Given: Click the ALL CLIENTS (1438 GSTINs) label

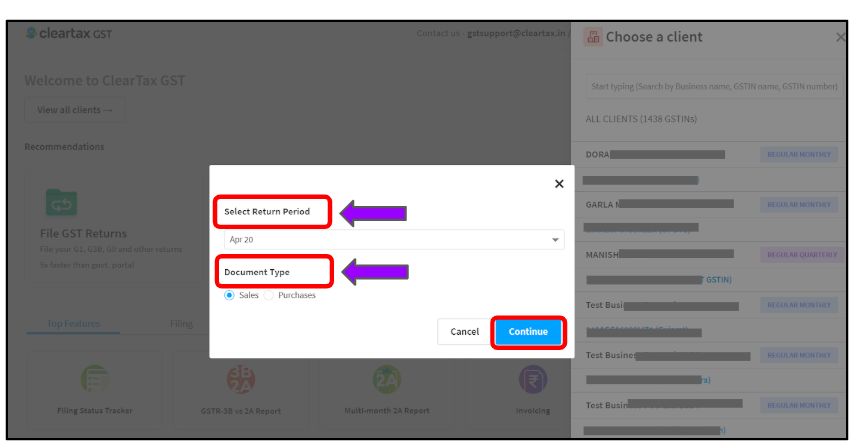Looking at the screenshot, I should [641, 119].
